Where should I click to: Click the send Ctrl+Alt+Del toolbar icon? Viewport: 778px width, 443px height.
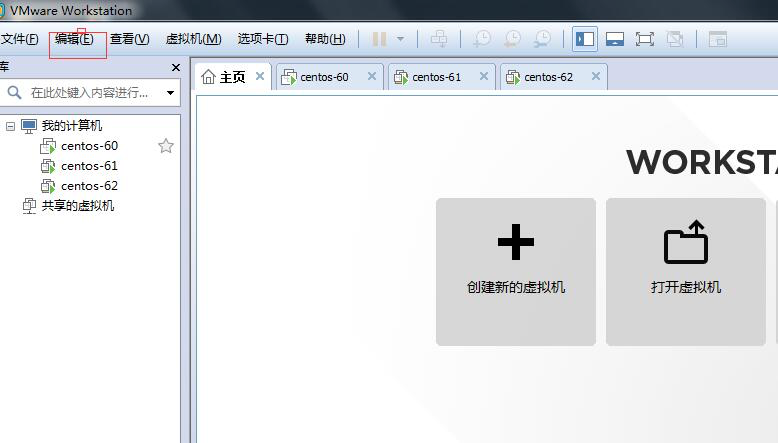[x=439, y=39]
